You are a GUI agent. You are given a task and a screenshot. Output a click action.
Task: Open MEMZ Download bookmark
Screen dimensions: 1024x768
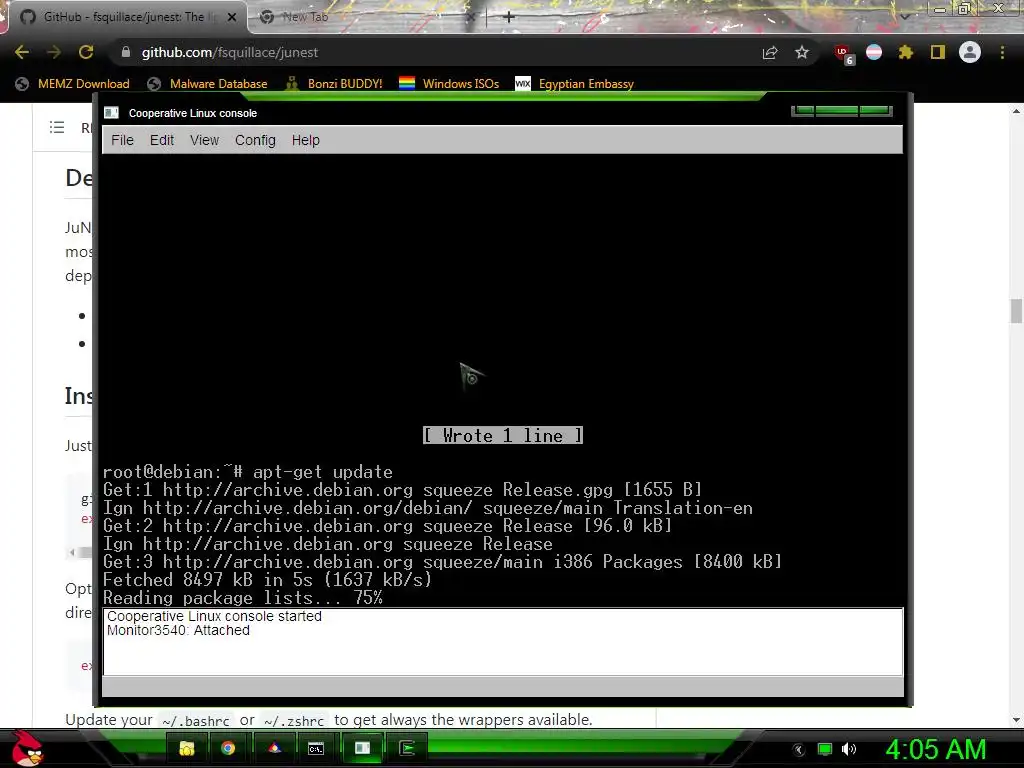coord(72,84)
